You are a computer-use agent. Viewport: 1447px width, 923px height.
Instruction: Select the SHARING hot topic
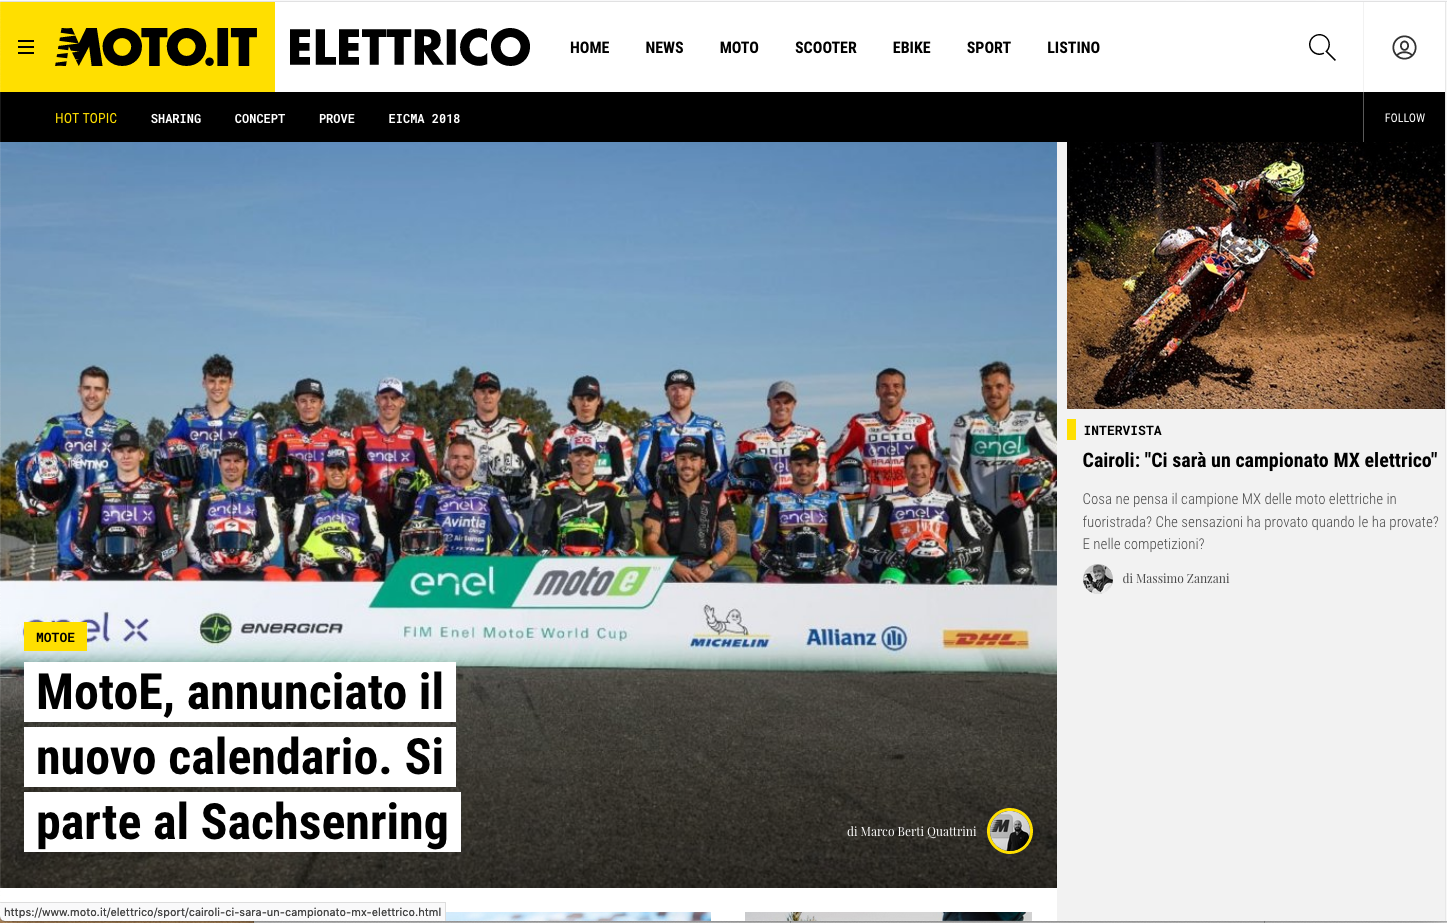pyautogui.click(x=176, y=119)
